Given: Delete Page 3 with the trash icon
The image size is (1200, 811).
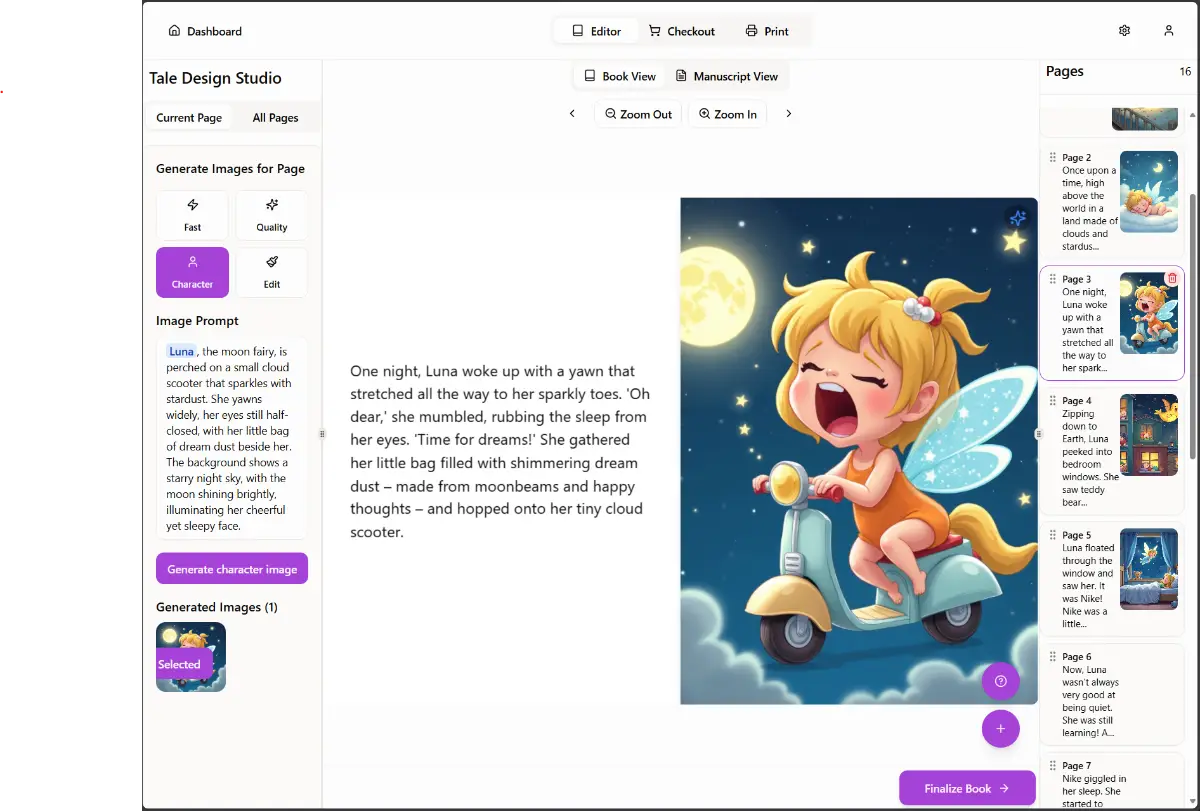Looking at the screenshot, I should 1172,279.
